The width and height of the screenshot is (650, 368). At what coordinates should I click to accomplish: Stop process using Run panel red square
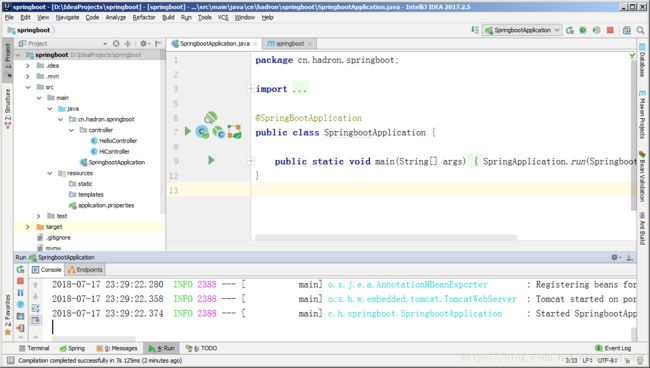pos(20,281)
